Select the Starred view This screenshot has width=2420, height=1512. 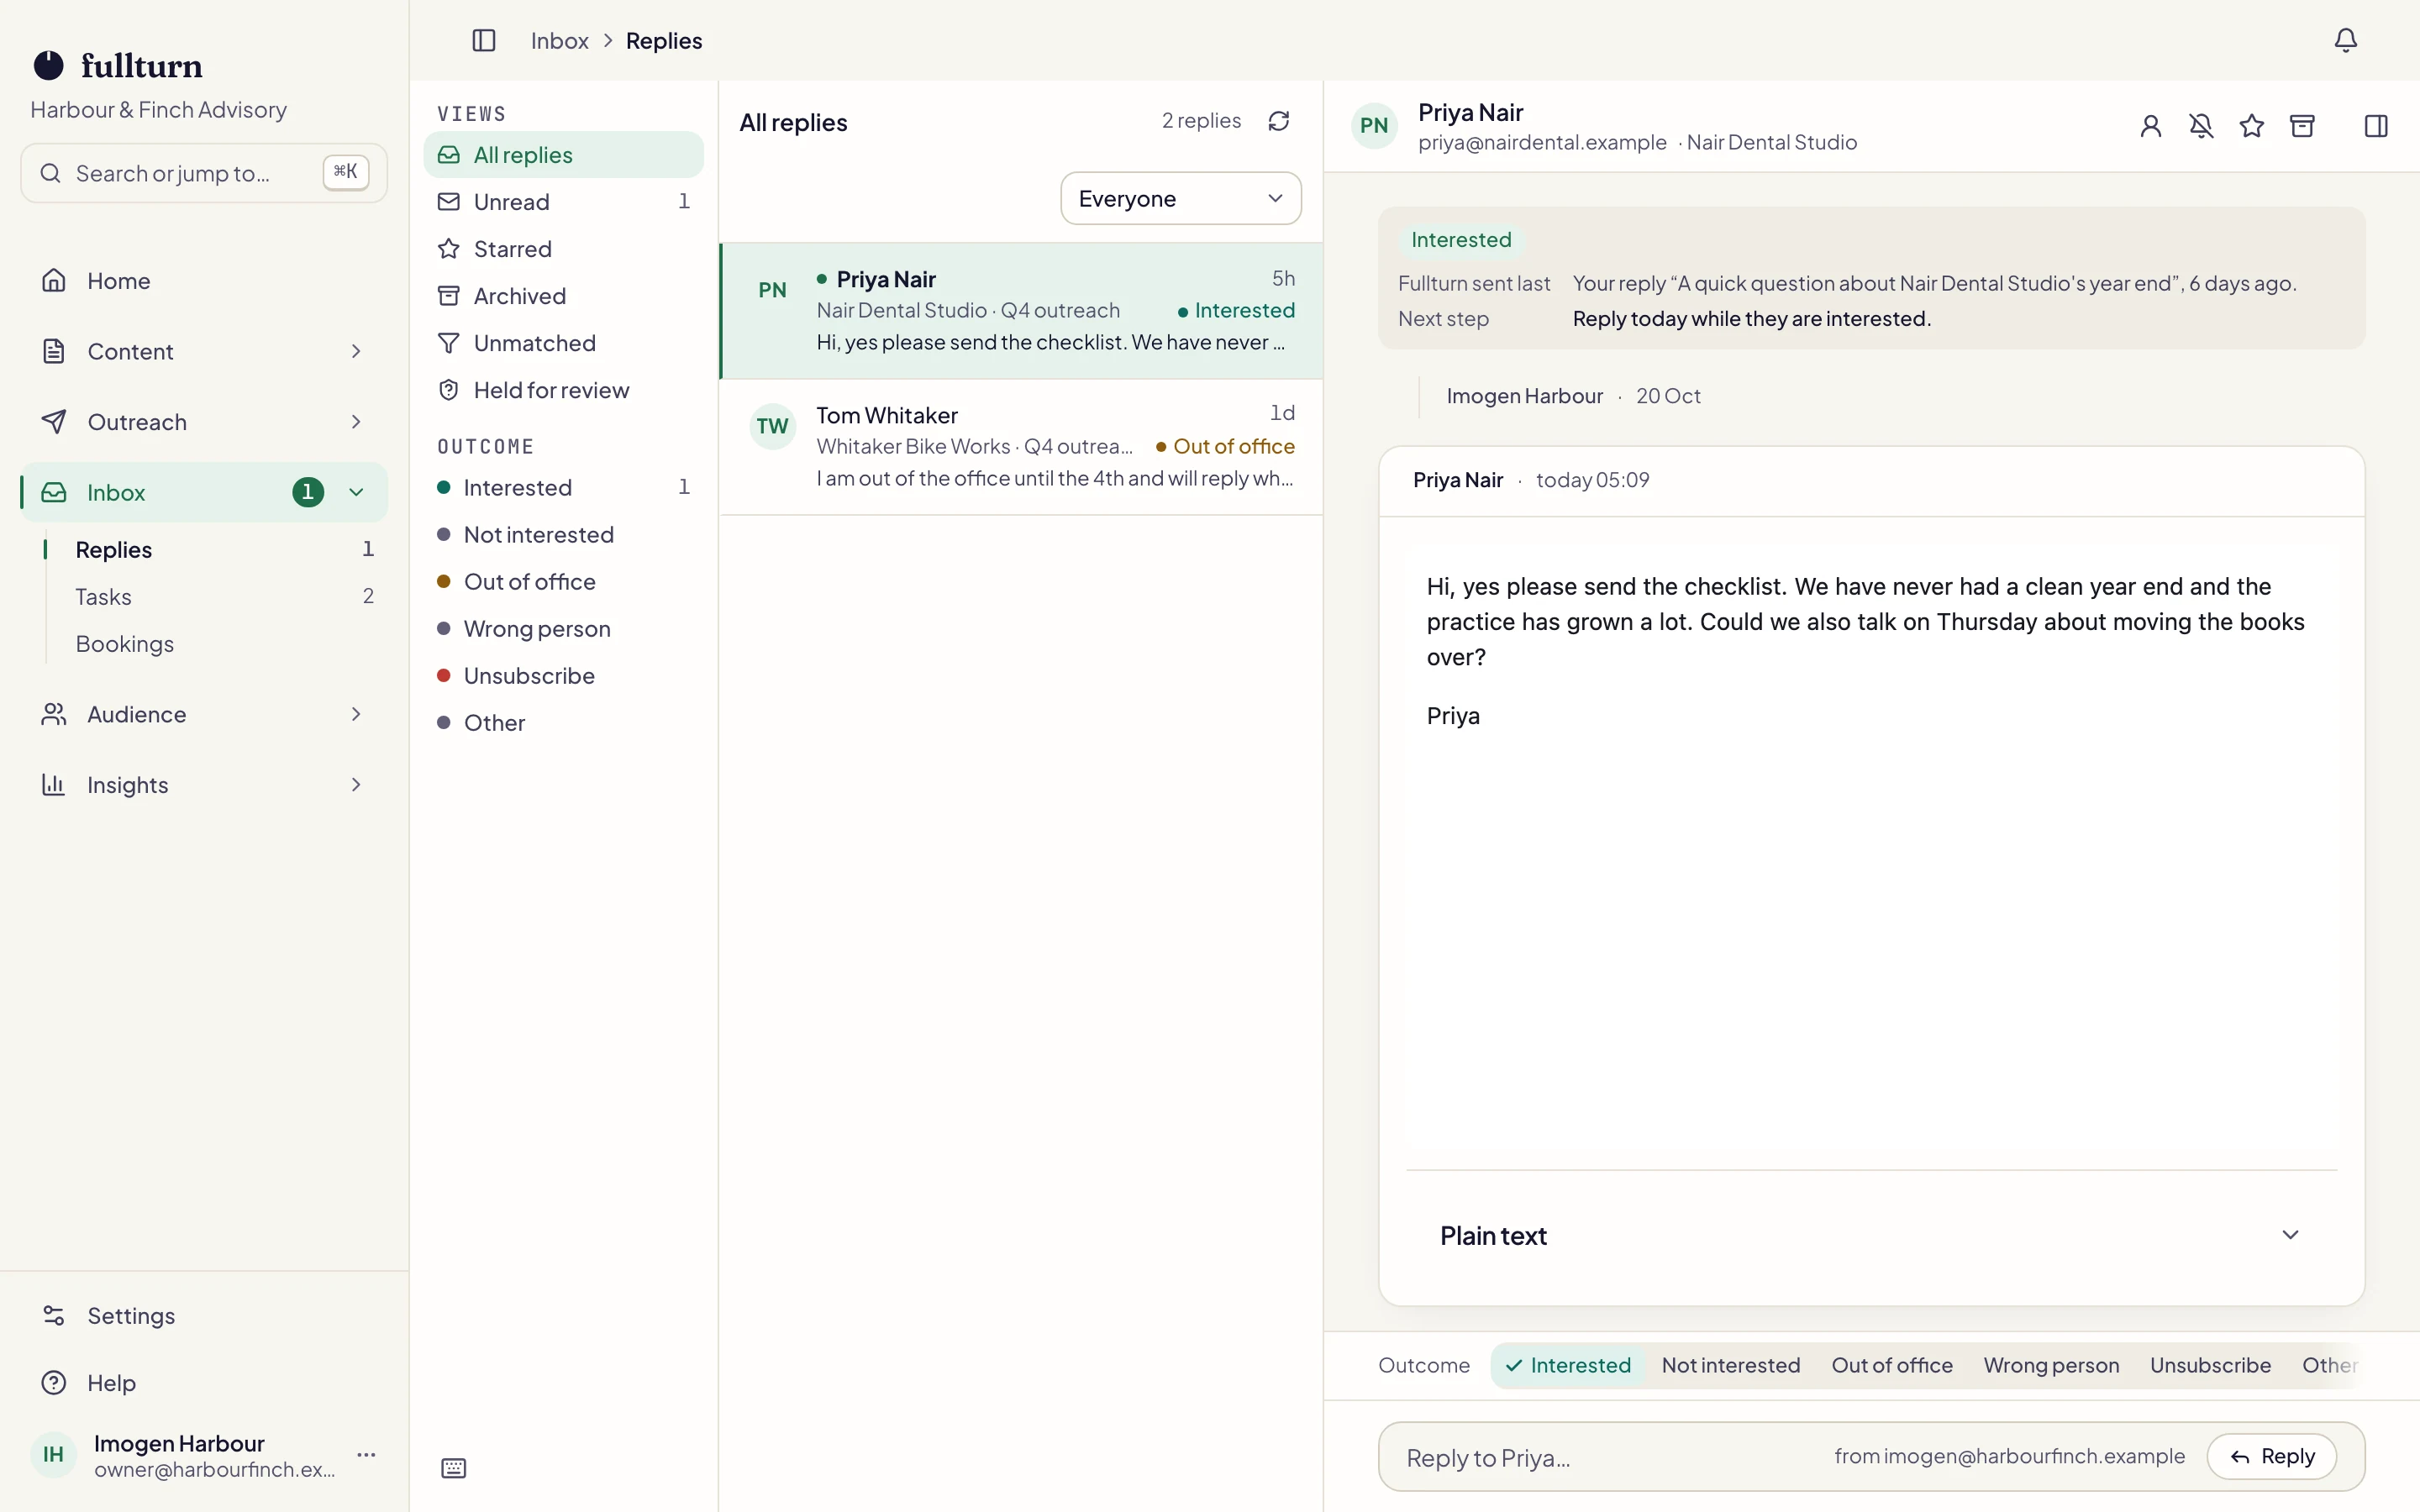pos(564,249)
